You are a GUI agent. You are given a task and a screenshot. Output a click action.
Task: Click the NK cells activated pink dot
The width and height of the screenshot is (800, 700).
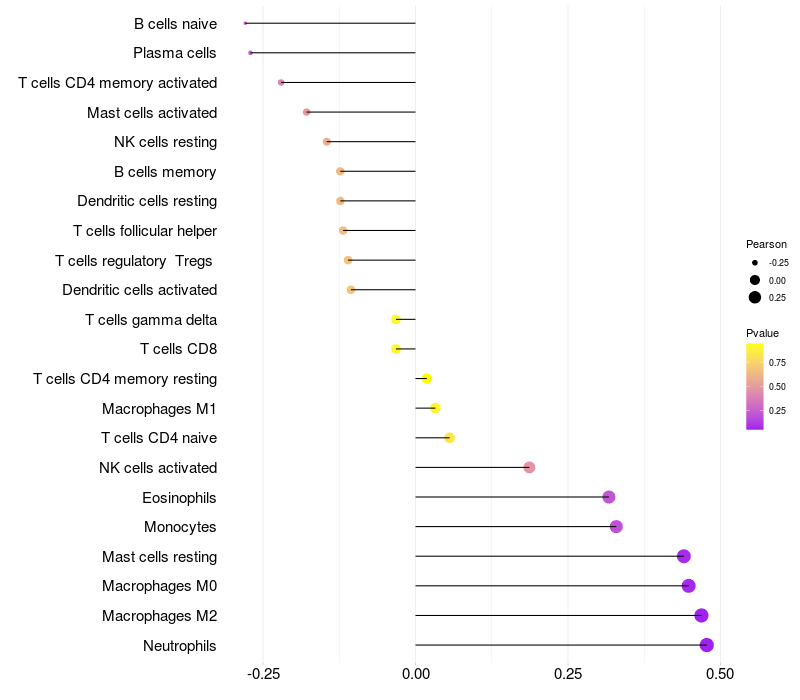[x=529, y=467]
